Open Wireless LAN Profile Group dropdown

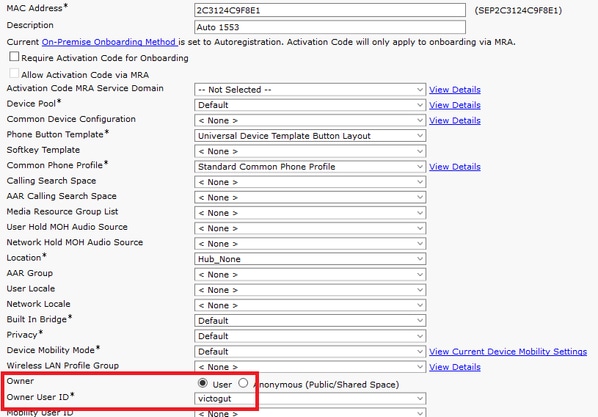point(310,367)
